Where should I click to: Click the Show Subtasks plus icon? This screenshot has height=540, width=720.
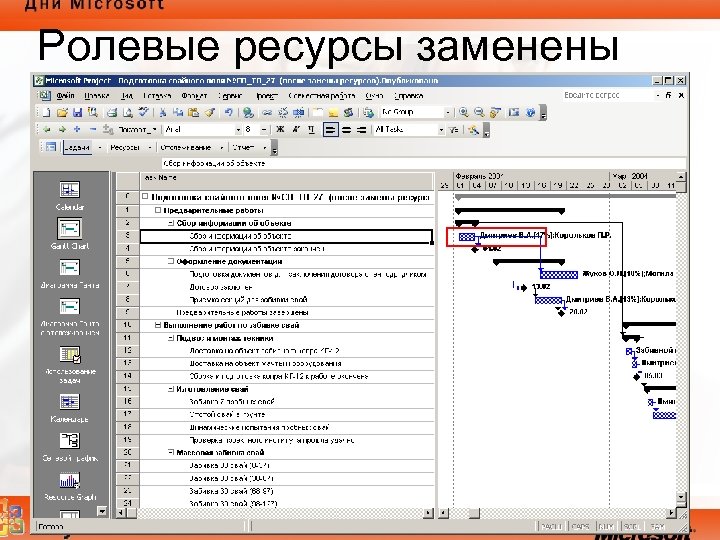click(x=77, y=130)
